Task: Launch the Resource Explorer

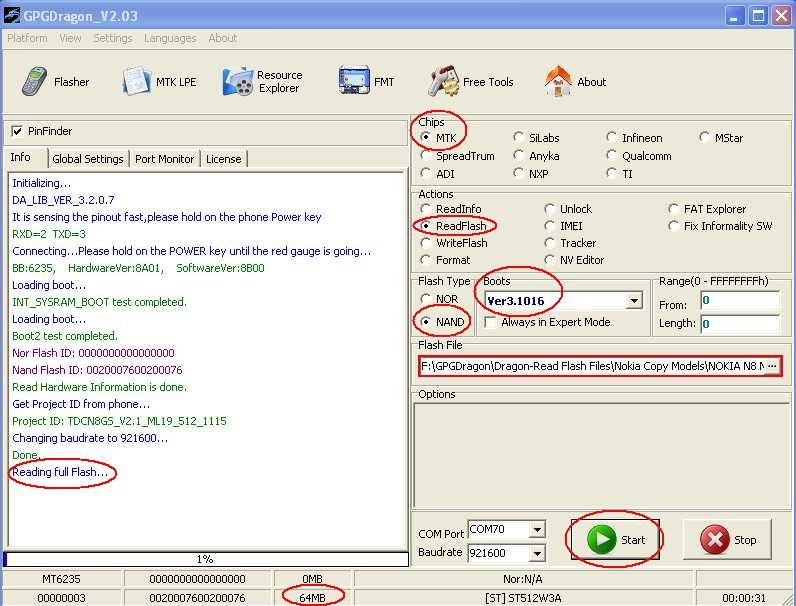Action: [x=262, y=82]
